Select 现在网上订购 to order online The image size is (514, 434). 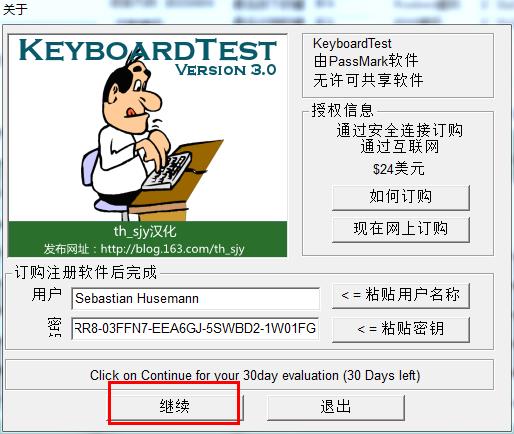pos(401,229)
